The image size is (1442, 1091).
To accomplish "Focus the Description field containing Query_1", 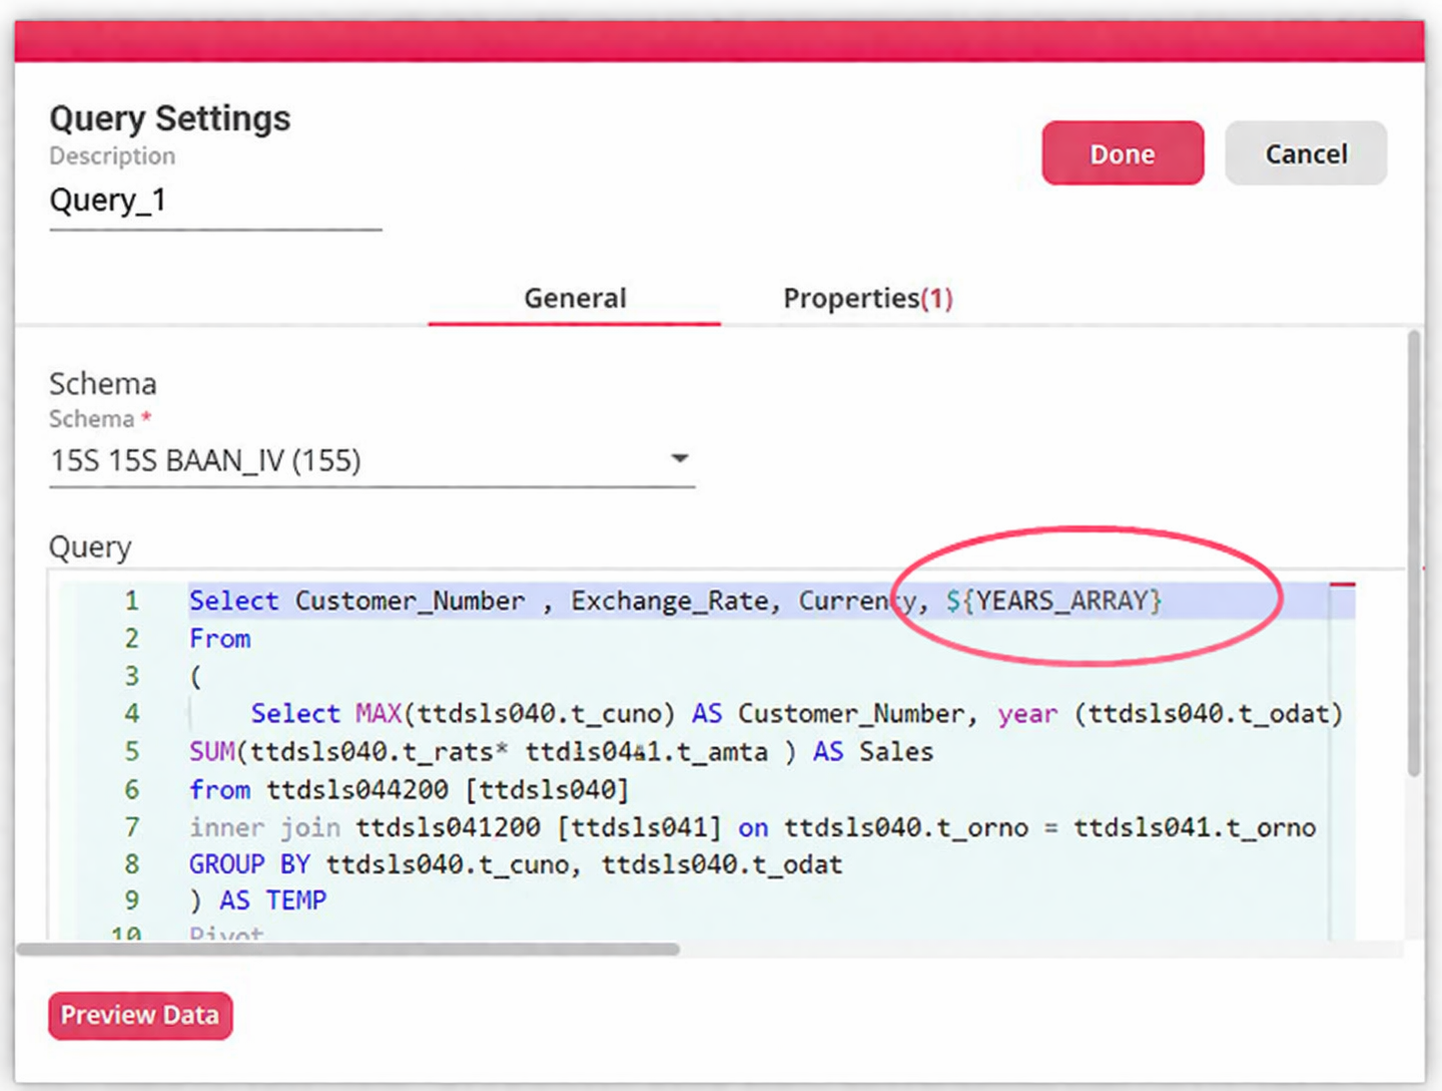I will (x=214, y=201).
